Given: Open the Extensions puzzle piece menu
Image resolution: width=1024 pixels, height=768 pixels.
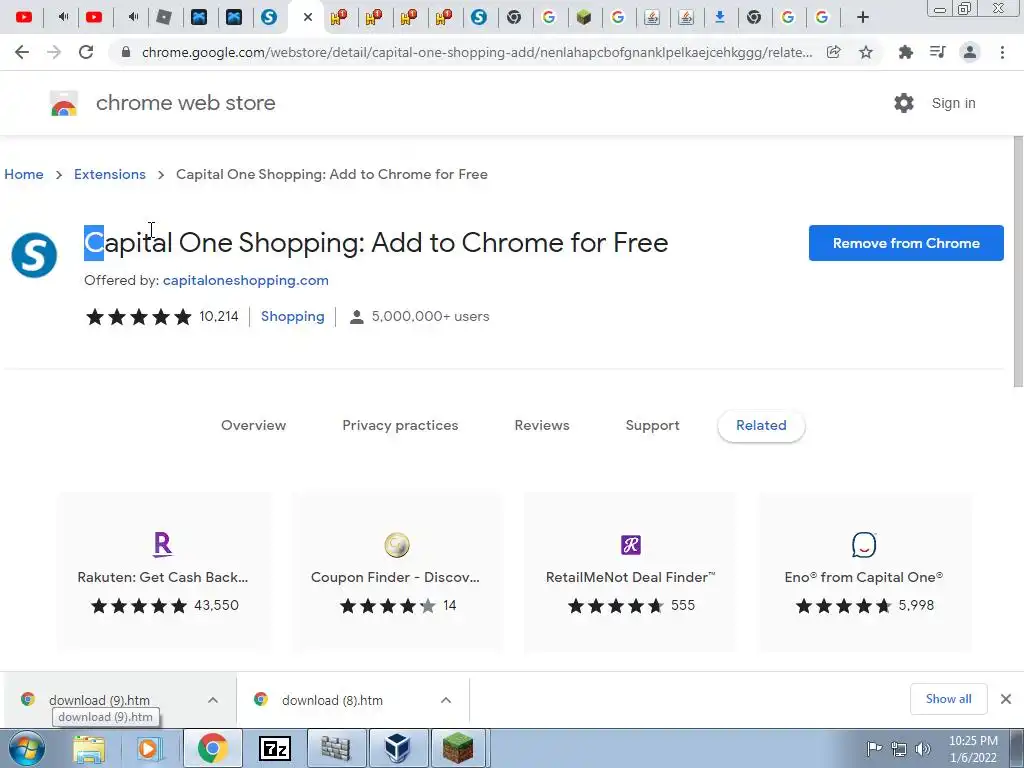Looking at the screenshot, I should (x=906, y=52).
